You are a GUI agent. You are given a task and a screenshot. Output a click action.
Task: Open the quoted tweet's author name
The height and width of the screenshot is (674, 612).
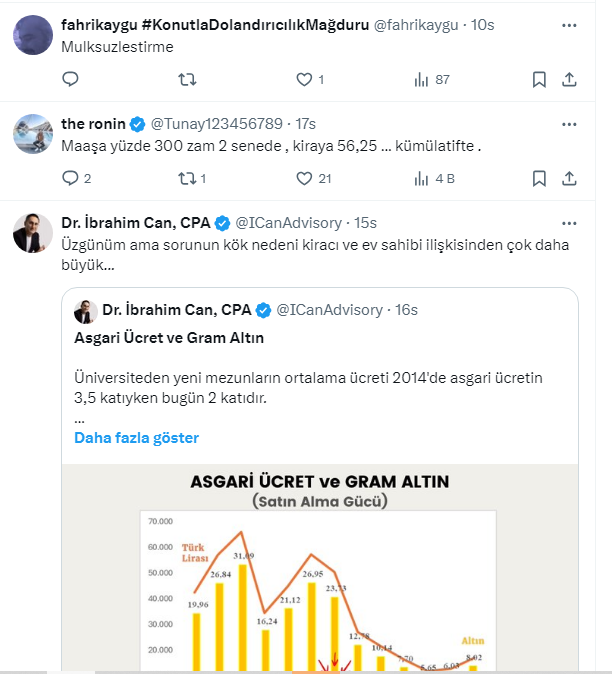pos(176,310)
